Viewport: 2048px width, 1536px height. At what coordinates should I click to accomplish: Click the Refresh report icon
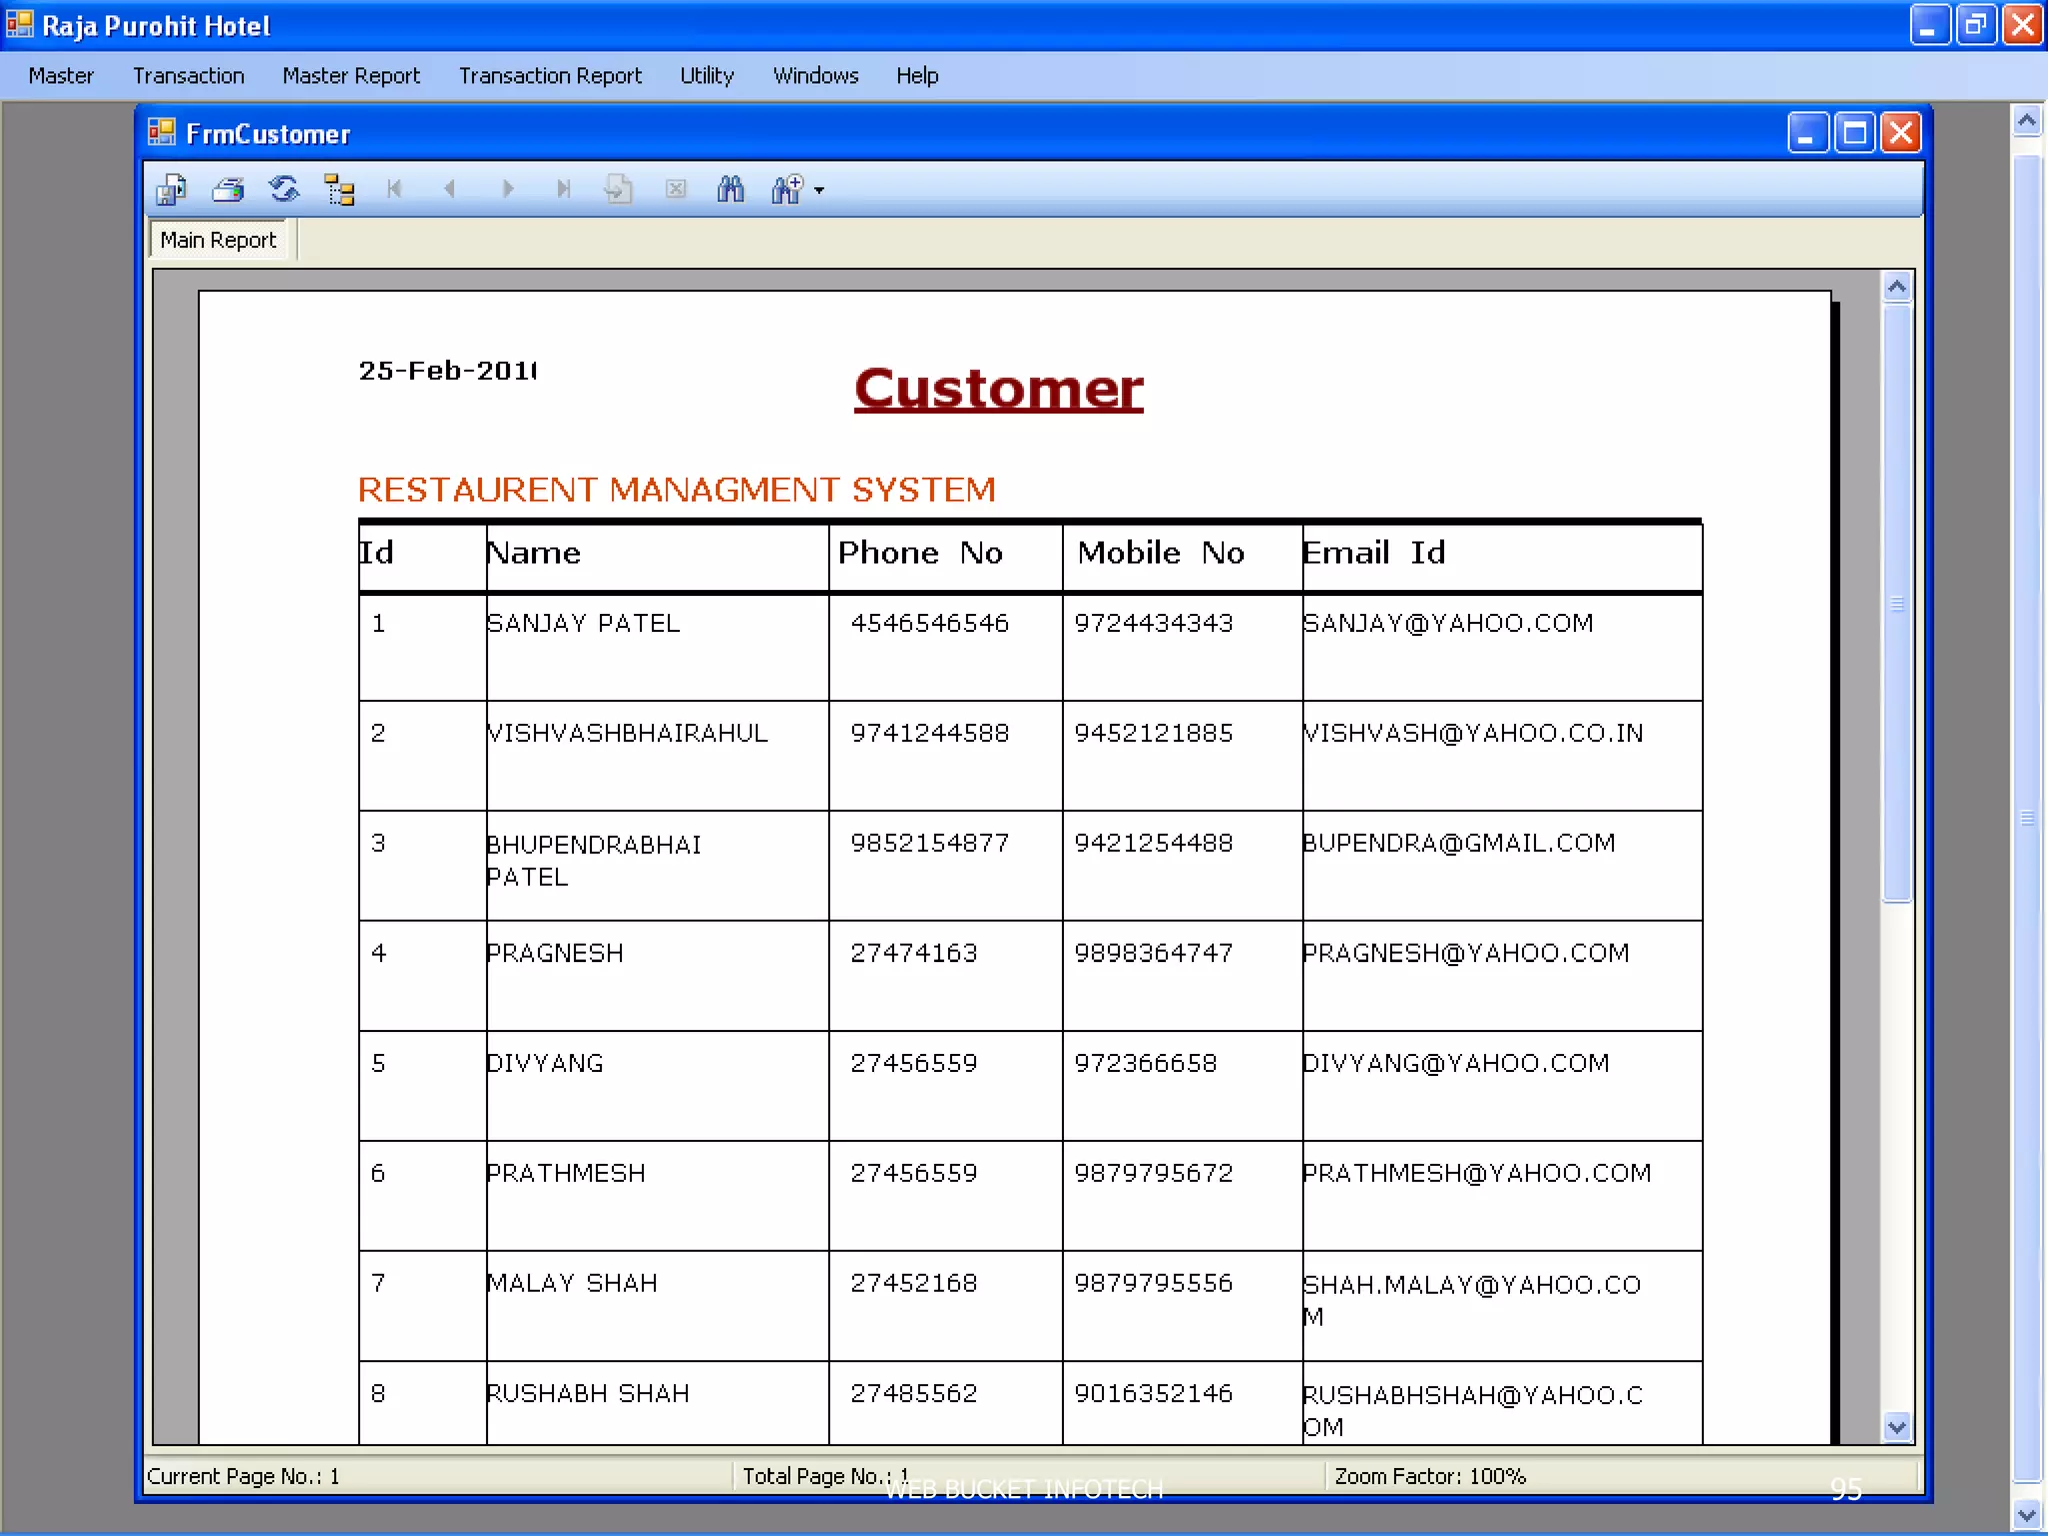tap(284, 189)
